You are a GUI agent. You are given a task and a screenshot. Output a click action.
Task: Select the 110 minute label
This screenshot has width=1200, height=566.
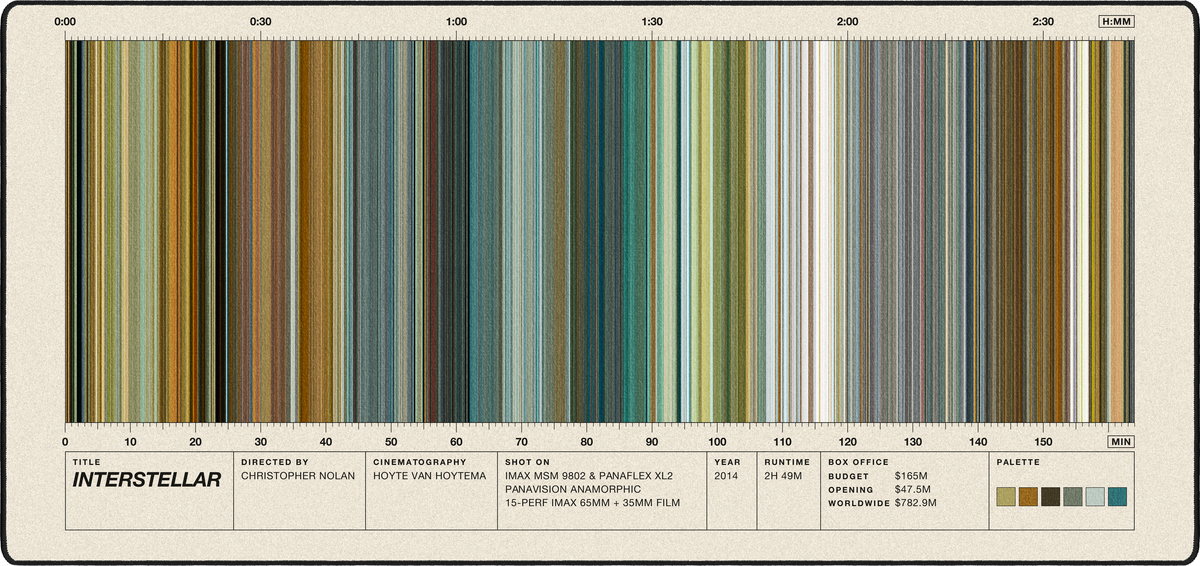[782, 442]
